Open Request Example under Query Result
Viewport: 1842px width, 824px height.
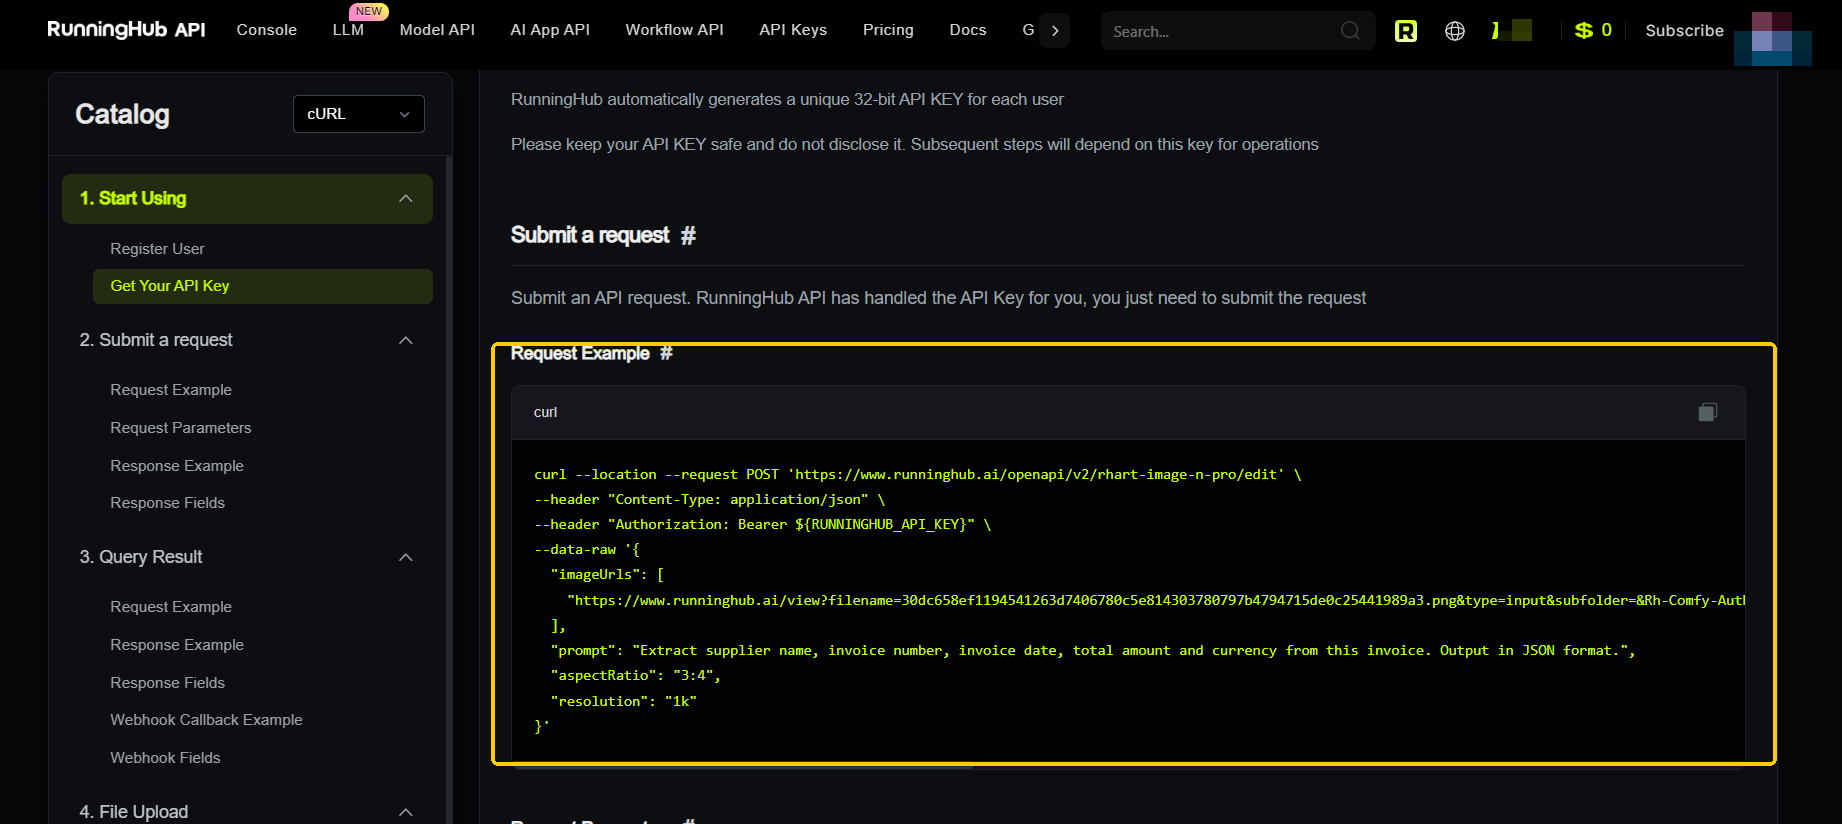tap(171, 607)
